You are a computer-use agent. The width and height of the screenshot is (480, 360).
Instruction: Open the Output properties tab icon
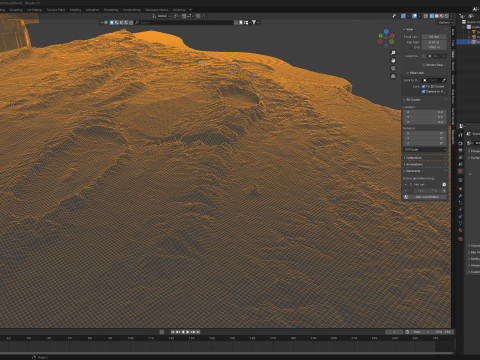click(460, 151)
